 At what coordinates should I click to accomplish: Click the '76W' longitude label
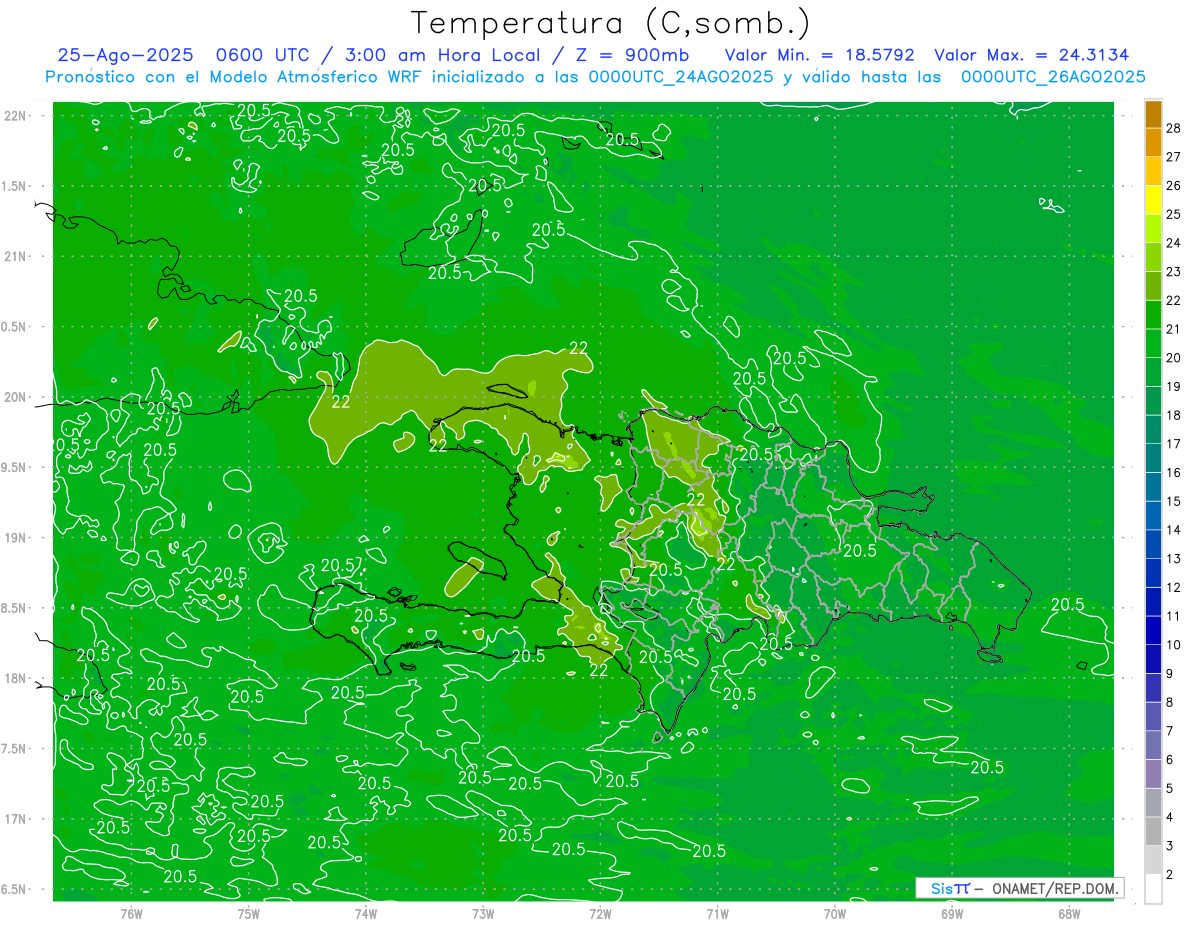pyautogui.click(x=131, y=913)
